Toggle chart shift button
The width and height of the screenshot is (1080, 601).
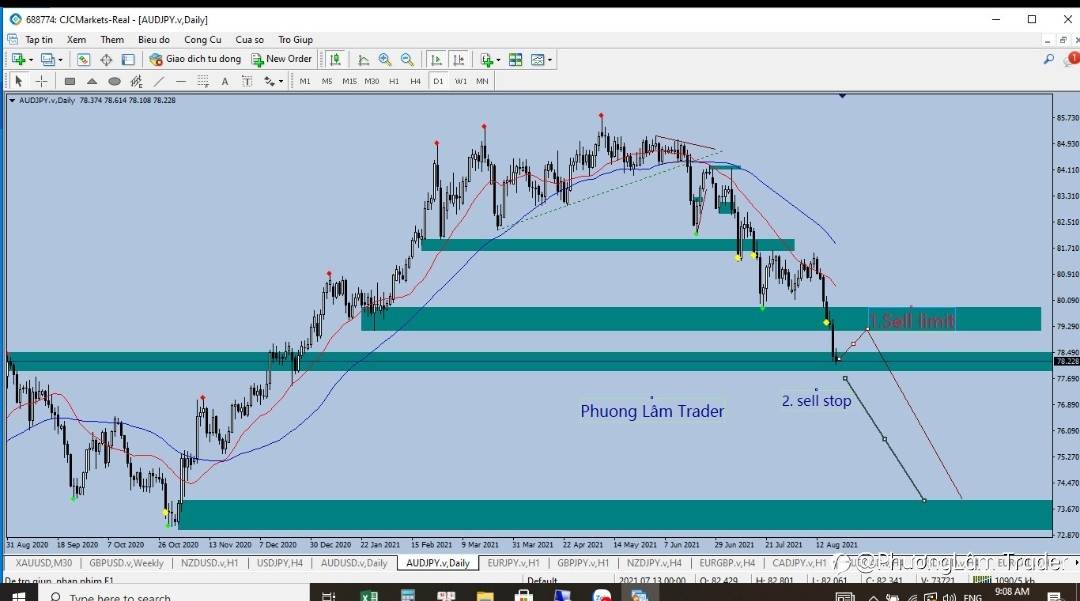(459, 60)
